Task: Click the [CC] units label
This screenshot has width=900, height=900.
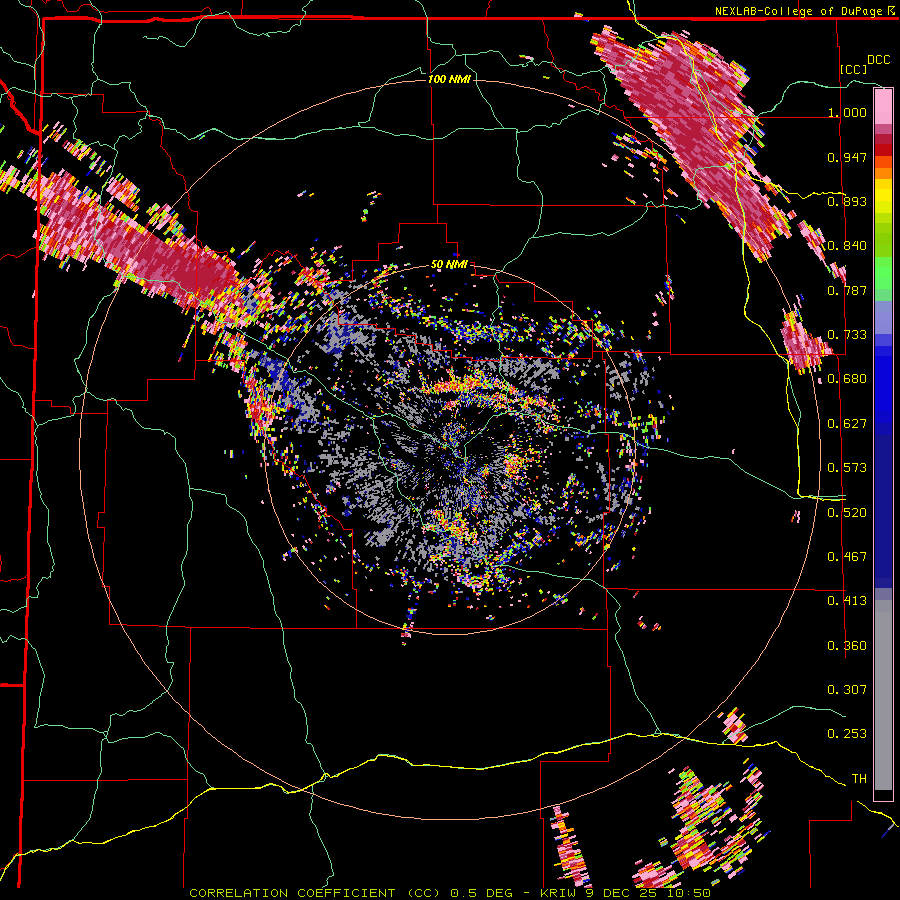Action: point(853,69)
